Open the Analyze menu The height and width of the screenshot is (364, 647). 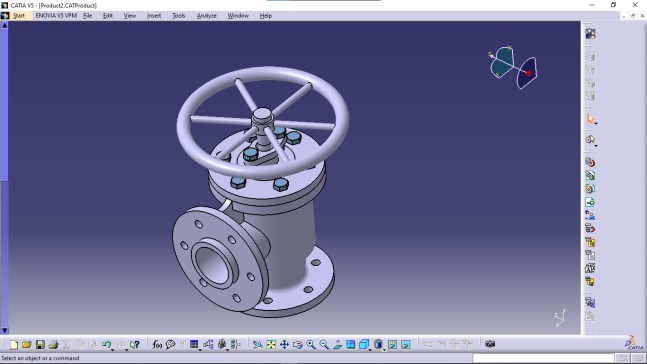(206, 16)
